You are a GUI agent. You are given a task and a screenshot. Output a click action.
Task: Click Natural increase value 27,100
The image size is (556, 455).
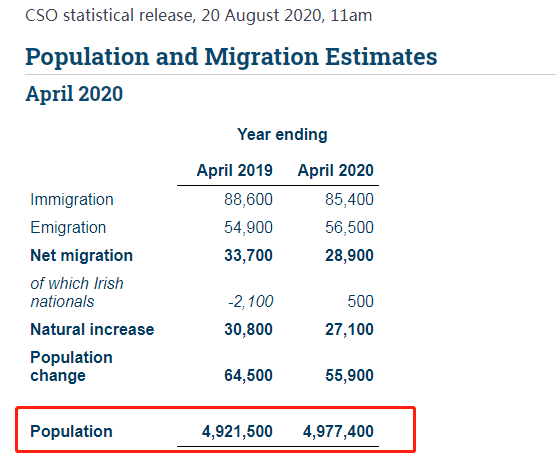[349, 329]
